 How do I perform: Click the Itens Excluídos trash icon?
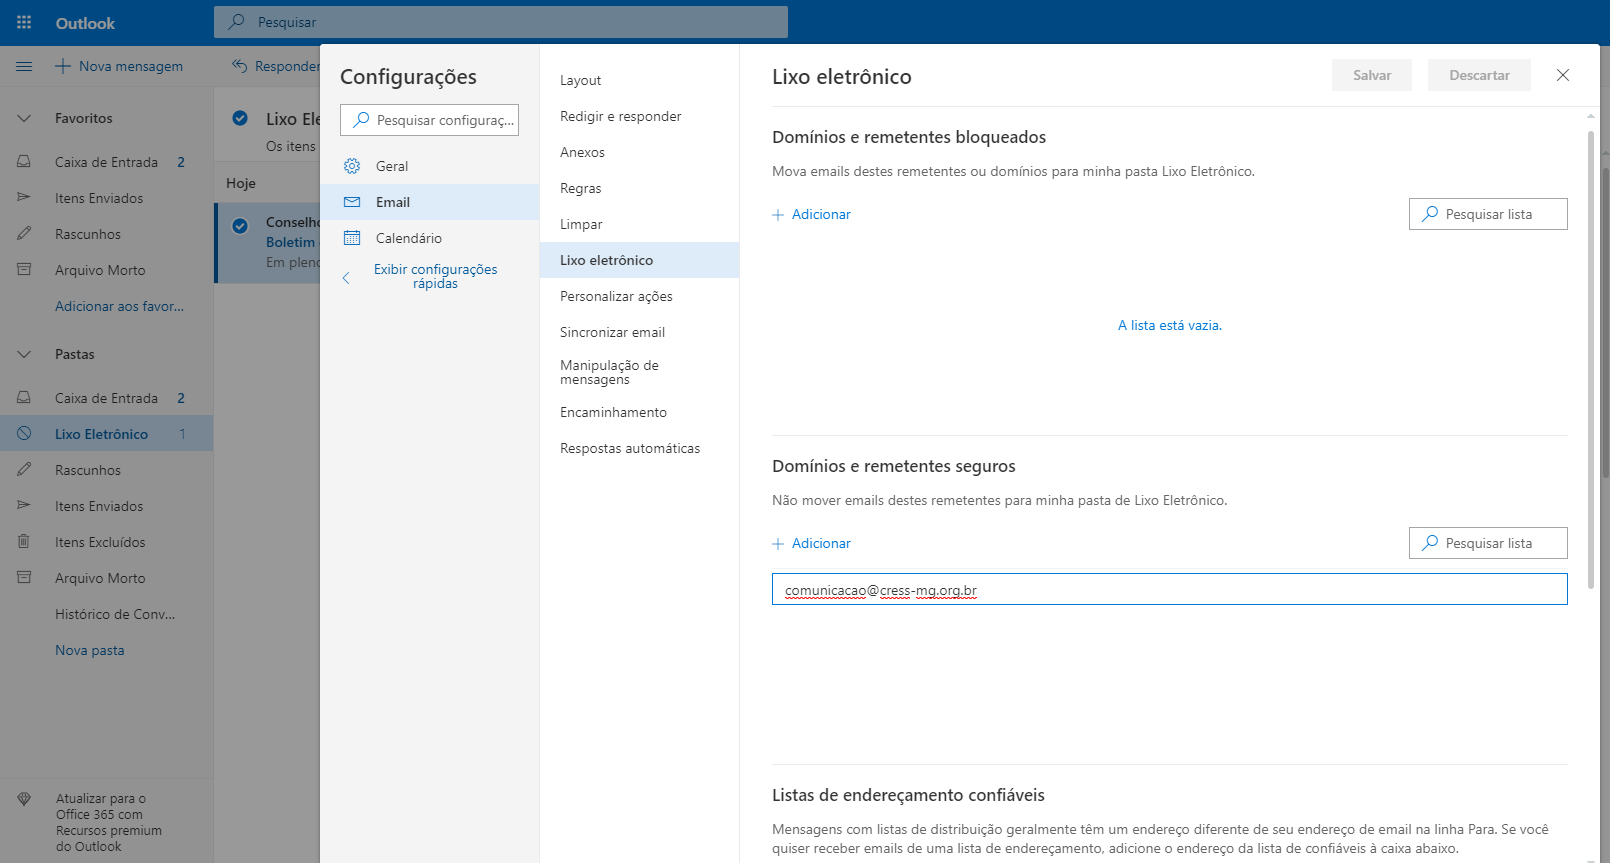tap(24, 542)
